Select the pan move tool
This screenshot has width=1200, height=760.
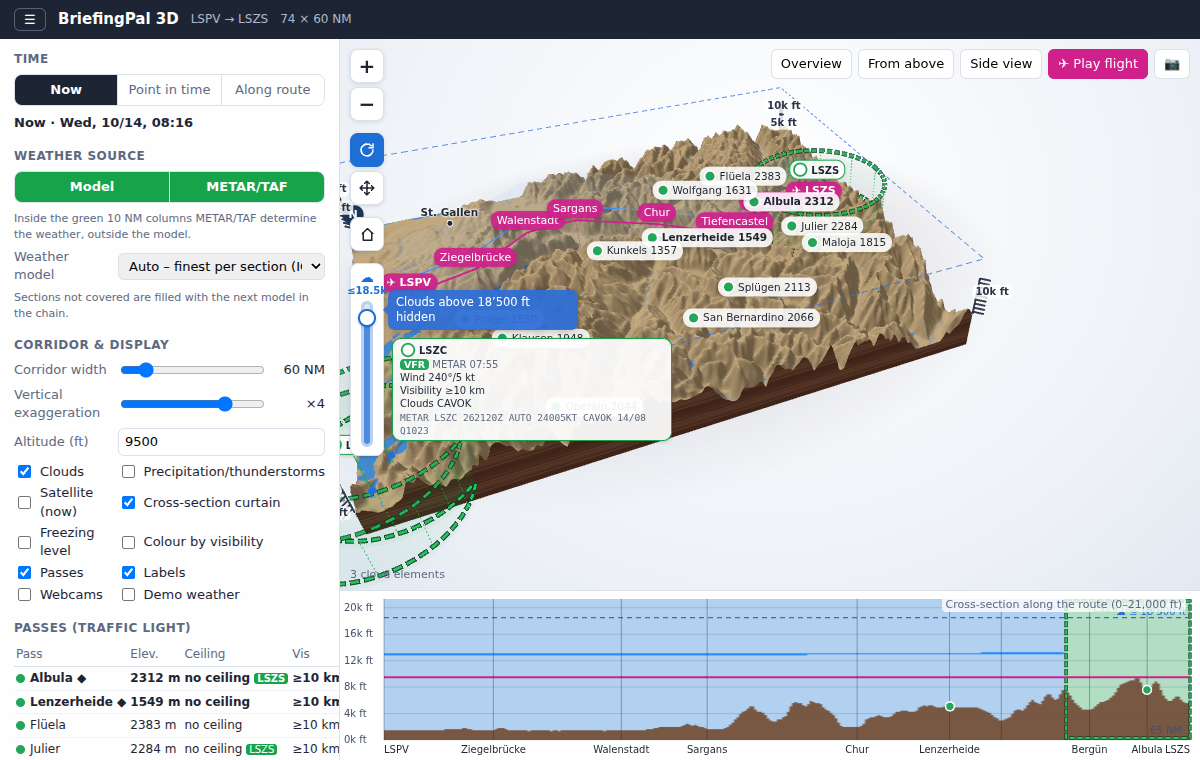click(x=367, y=187)
